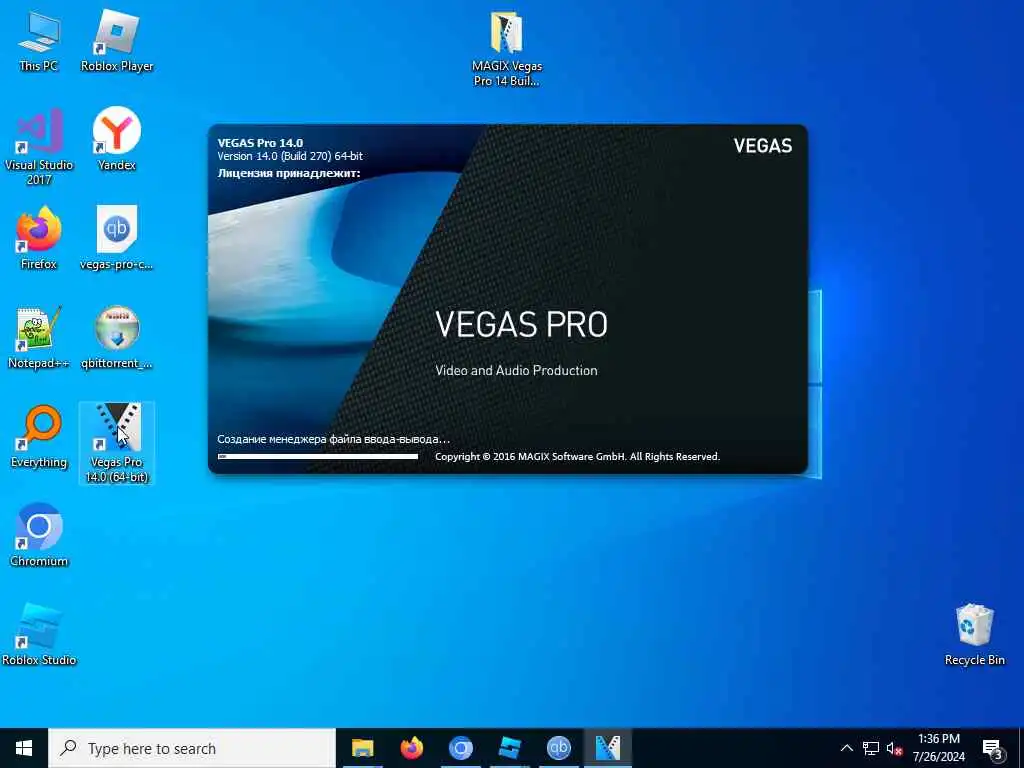1024x768 pixels.
Task: Select the qbittorrent_ installer icon
Action: pos(117,338)
